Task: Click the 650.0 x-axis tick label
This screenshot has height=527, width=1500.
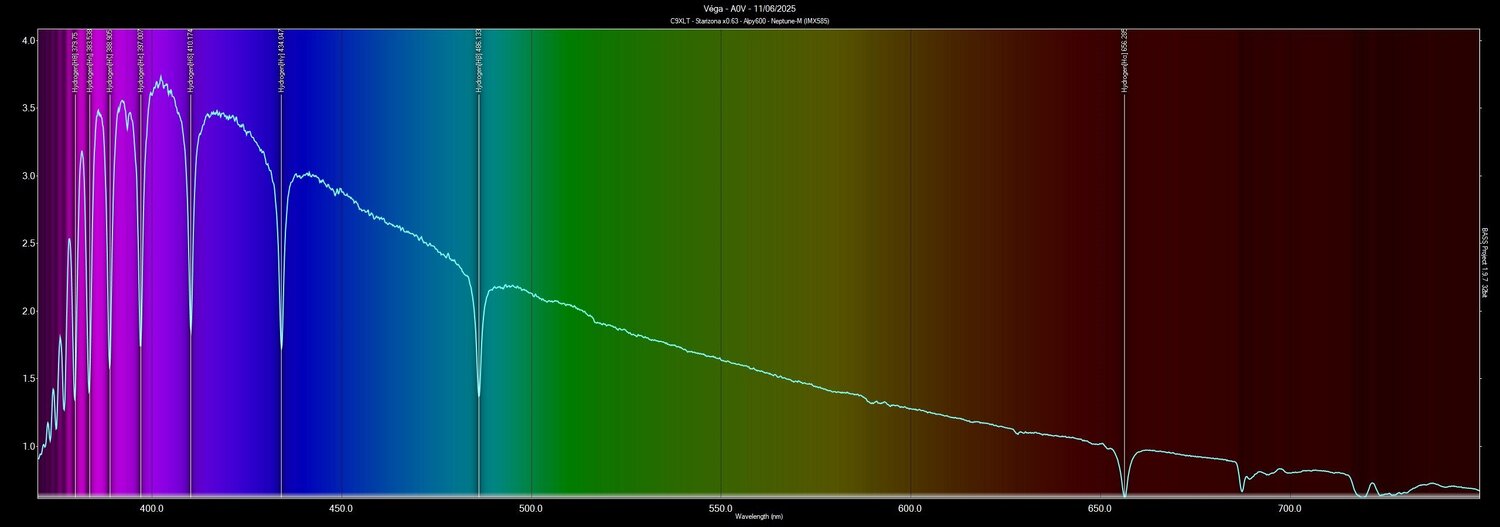Action: pyautogui.click(x=1100, y=508)
